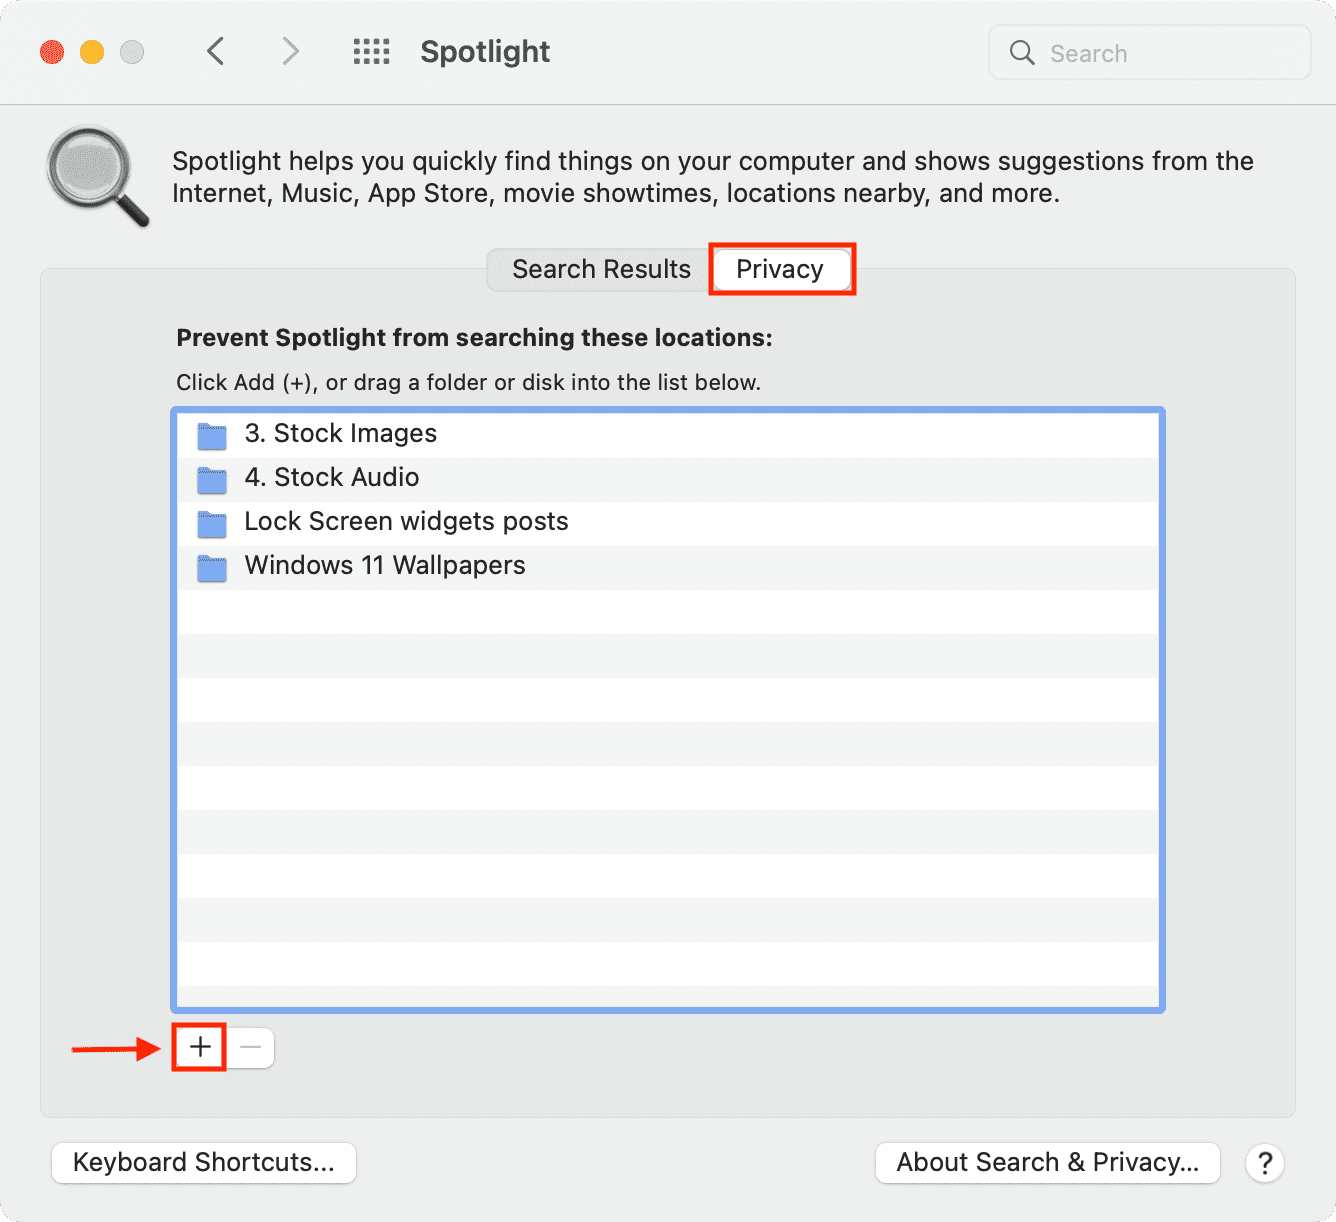Click the folder icon beside Windows 11 Wallpapers
The width and height of the screenshot is (1336, 1222).
(x=212, y=567)
